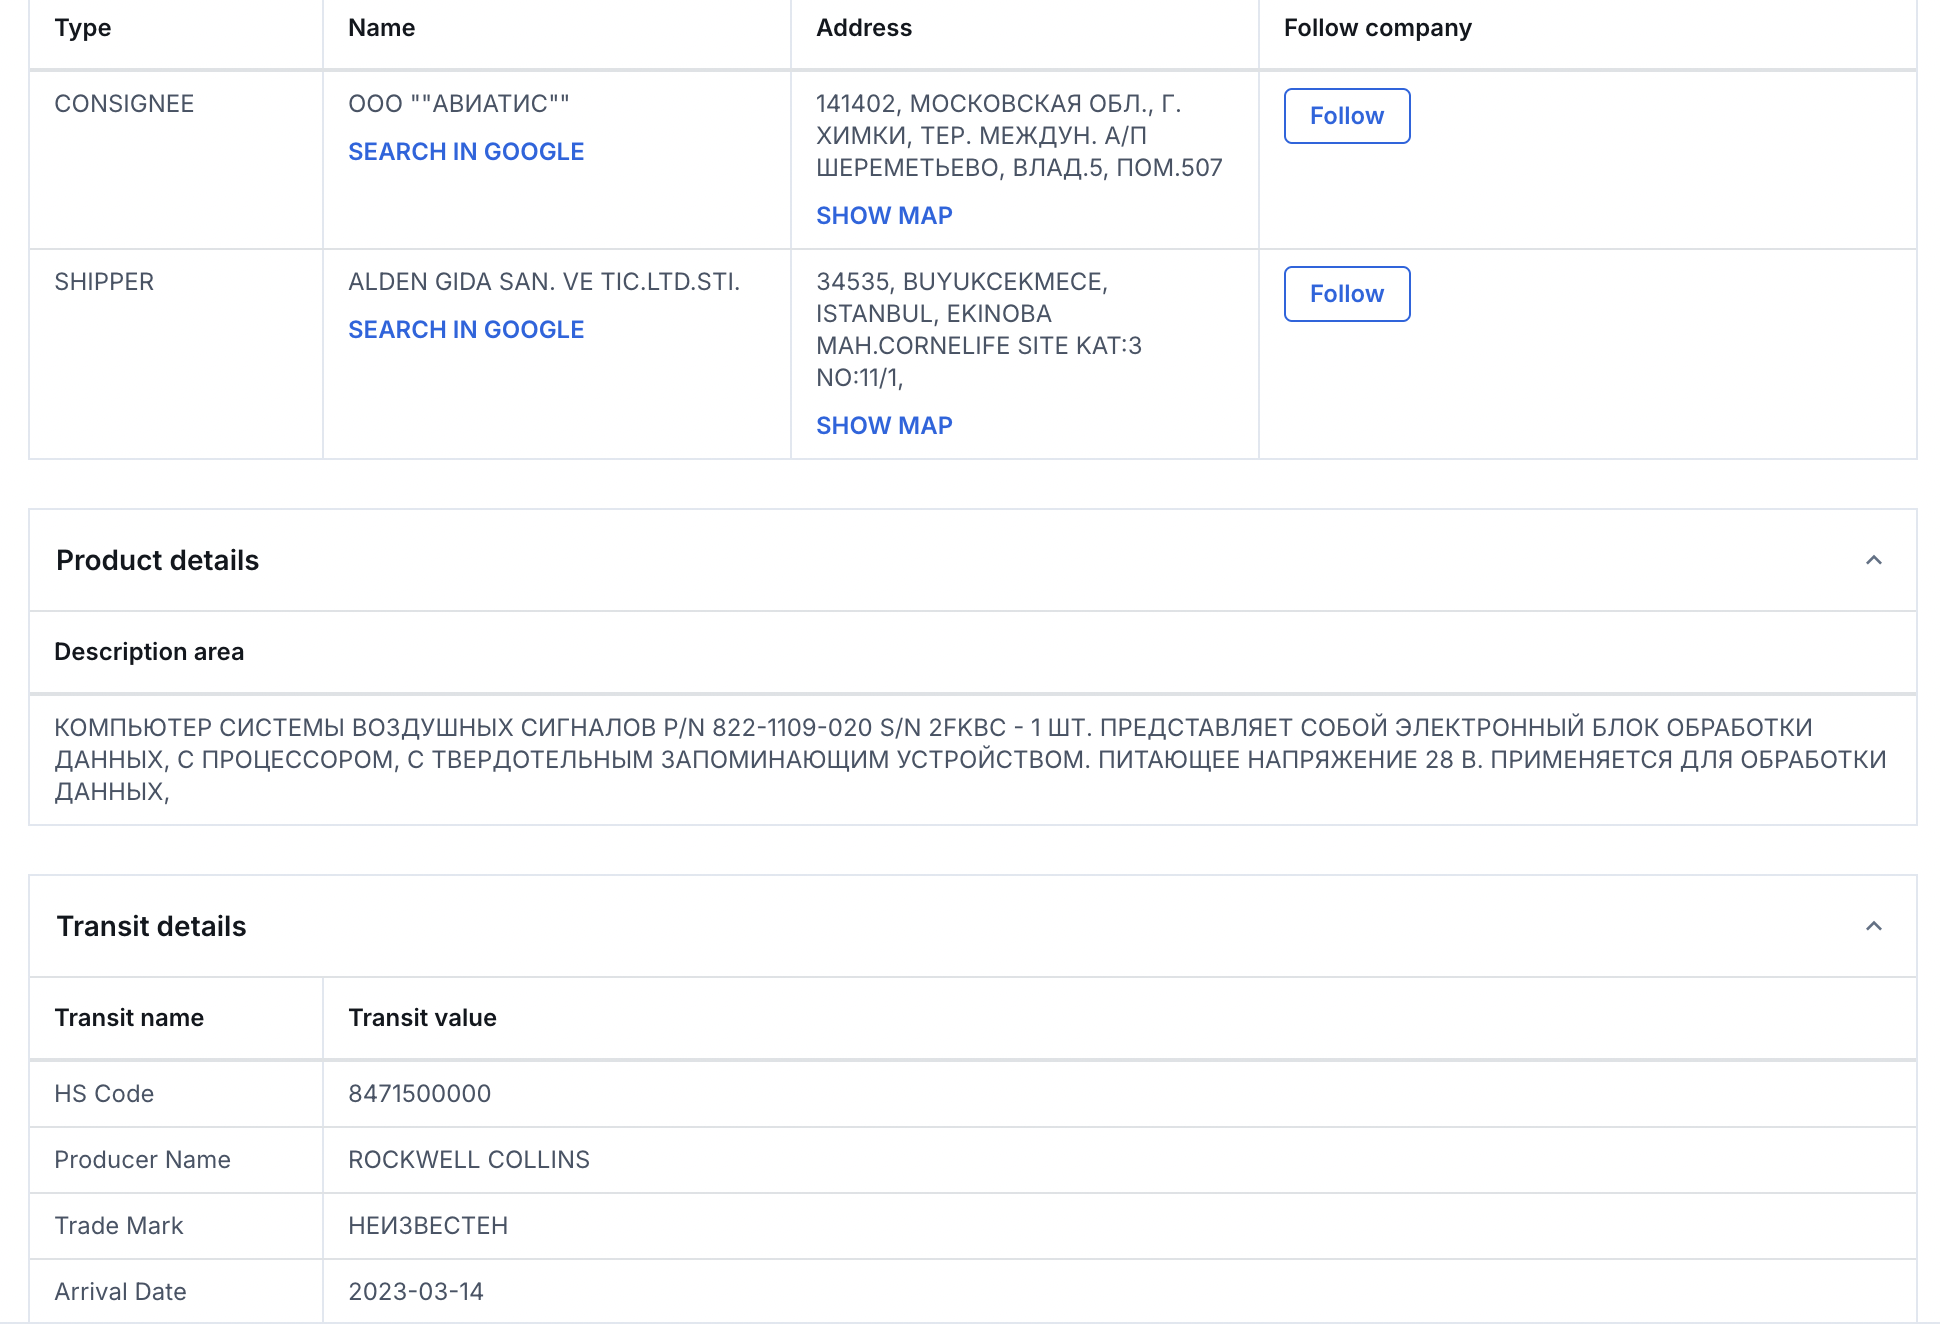Click the Name column header
This screenshot has width=1940, height=1324.
click(381, 28)
